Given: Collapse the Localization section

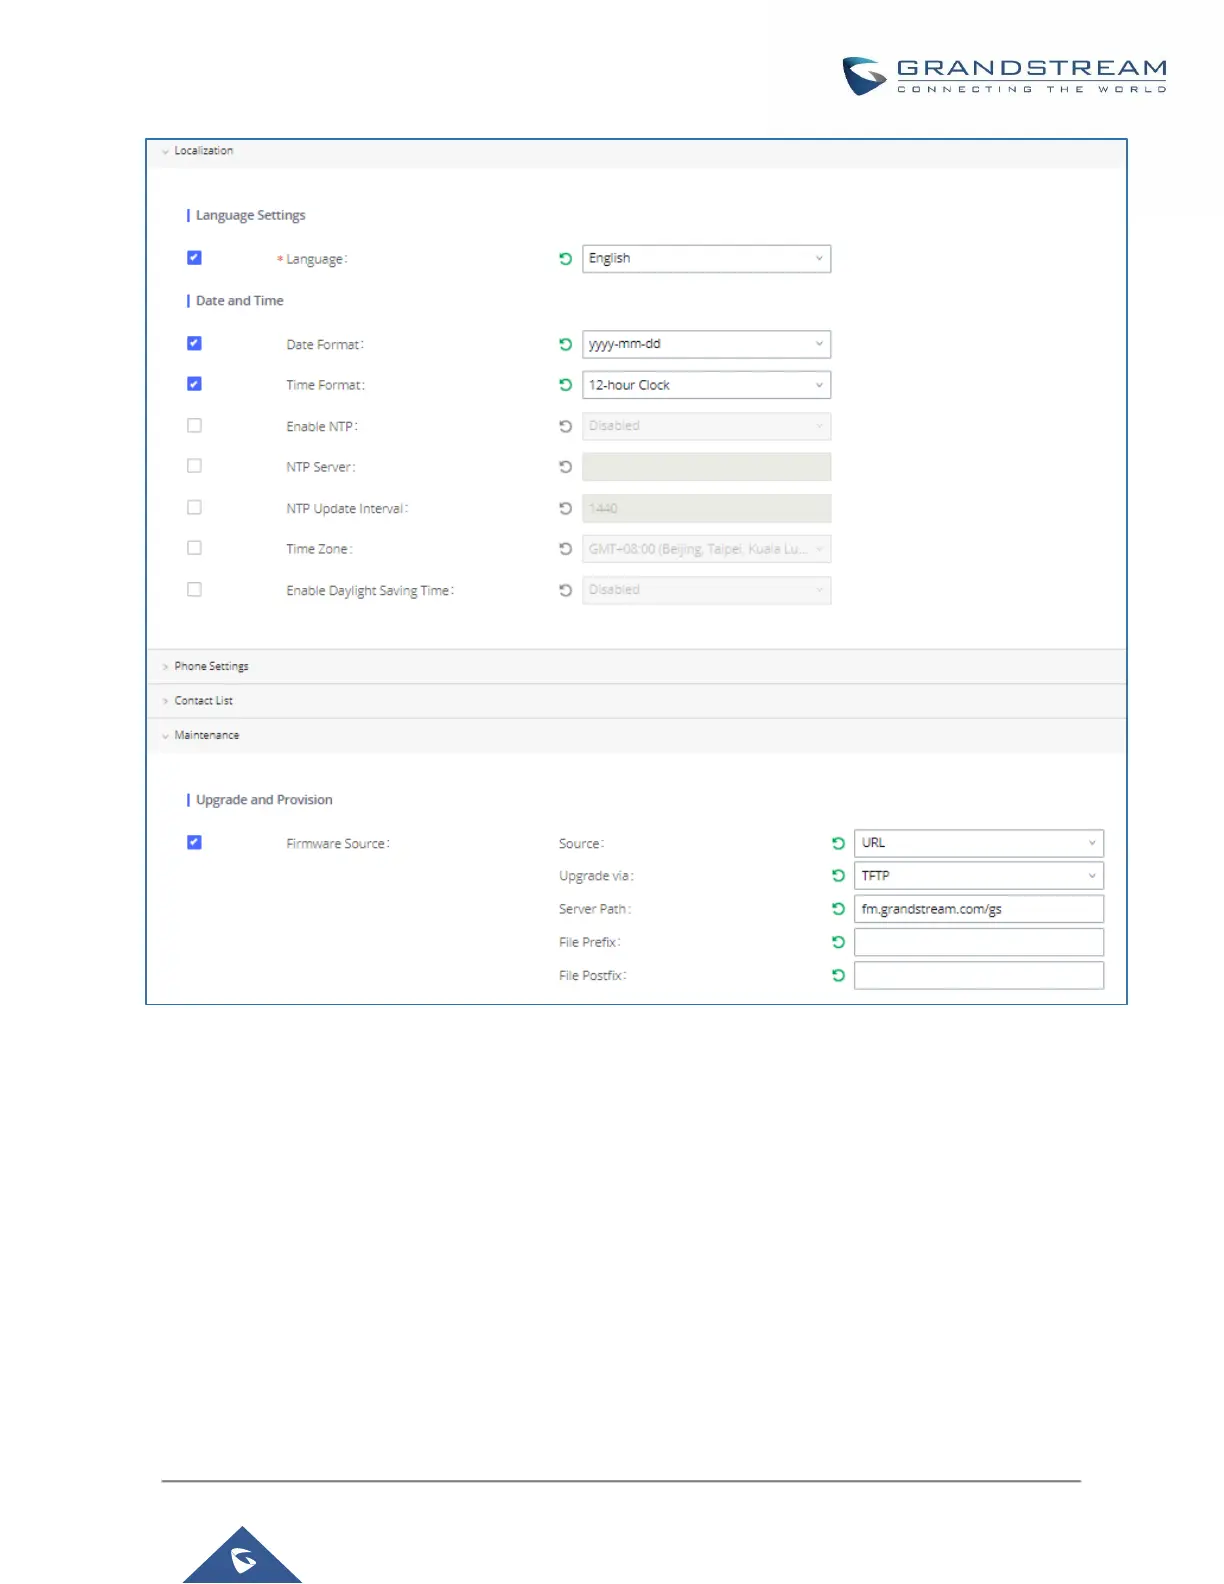Looking at the screenshot, I should (203, 151).
